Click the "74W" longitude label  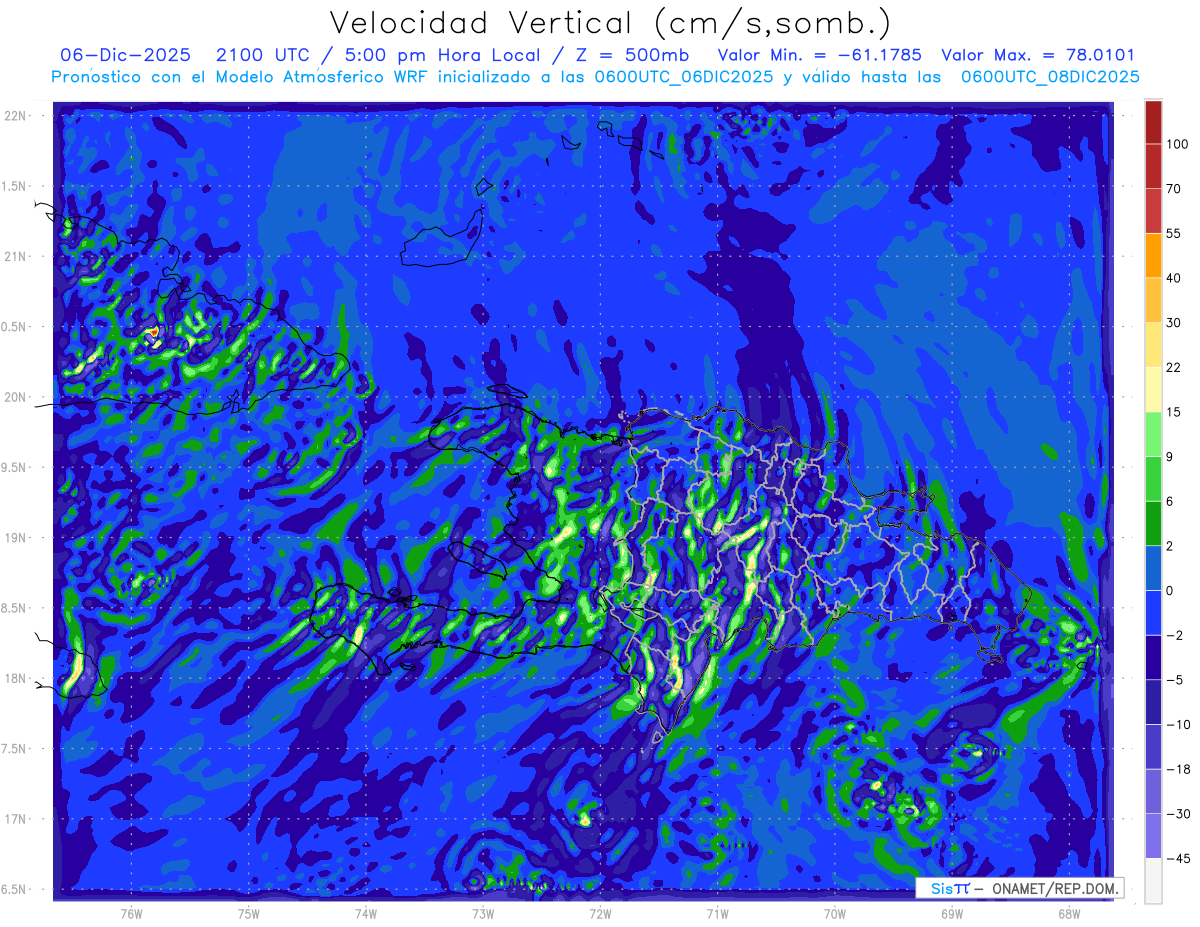[x=366, y=914]
